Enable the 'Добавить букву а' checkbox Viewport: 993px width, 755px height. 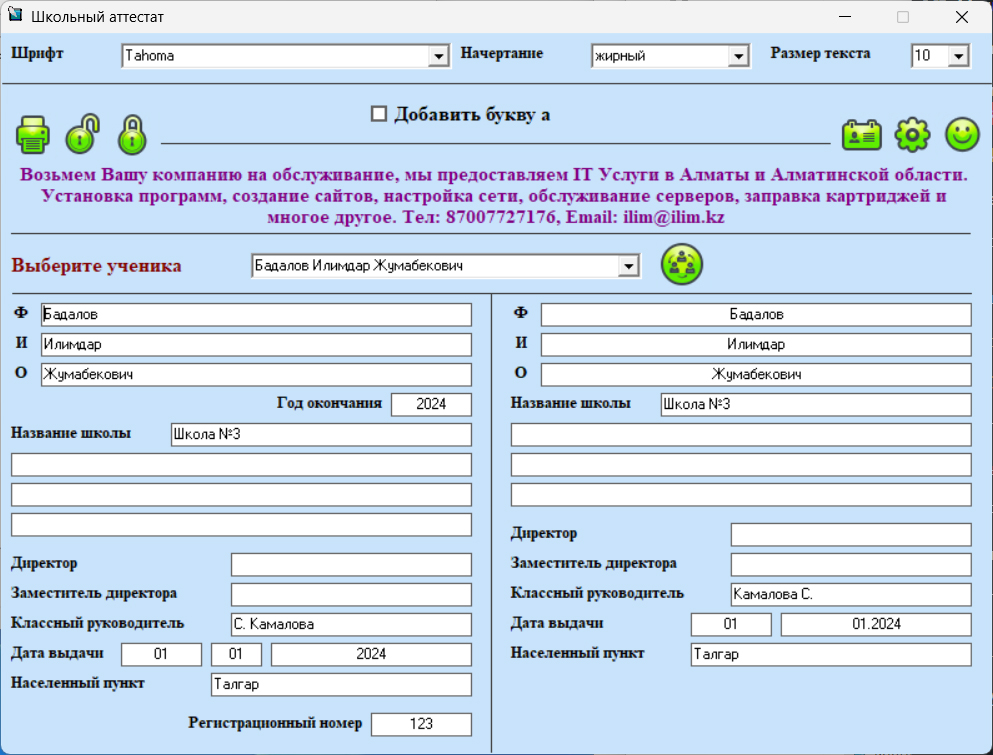click(x=379, y=114)
